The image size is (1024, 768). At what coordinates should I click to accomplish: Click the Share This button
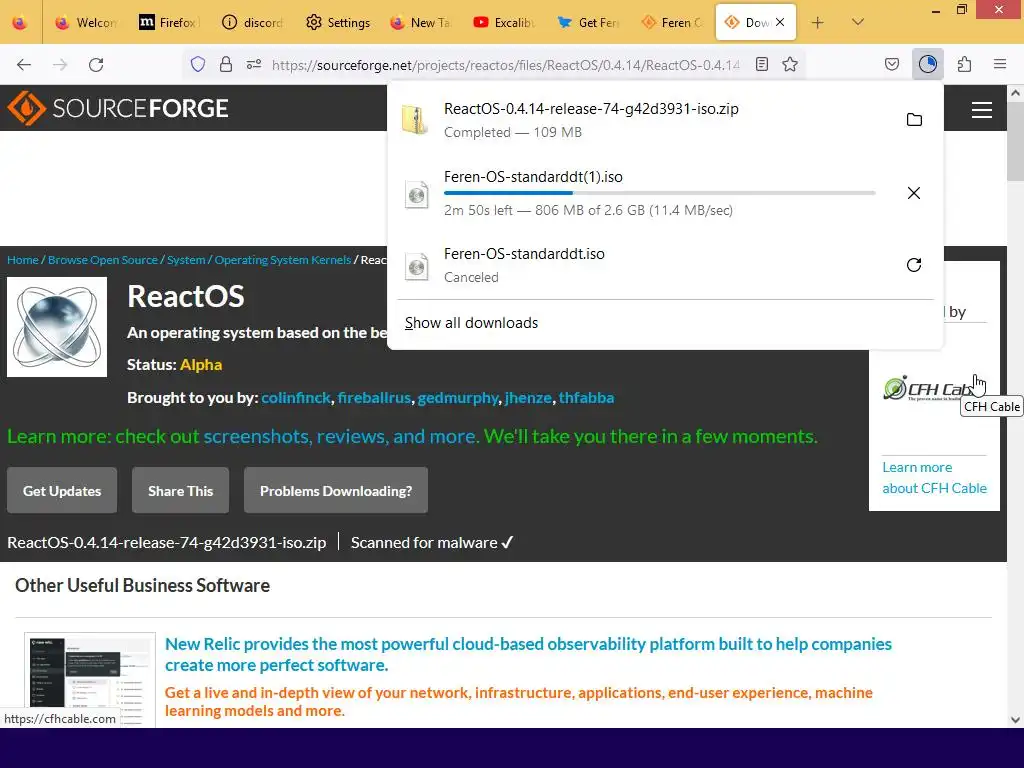coord(180,490)
